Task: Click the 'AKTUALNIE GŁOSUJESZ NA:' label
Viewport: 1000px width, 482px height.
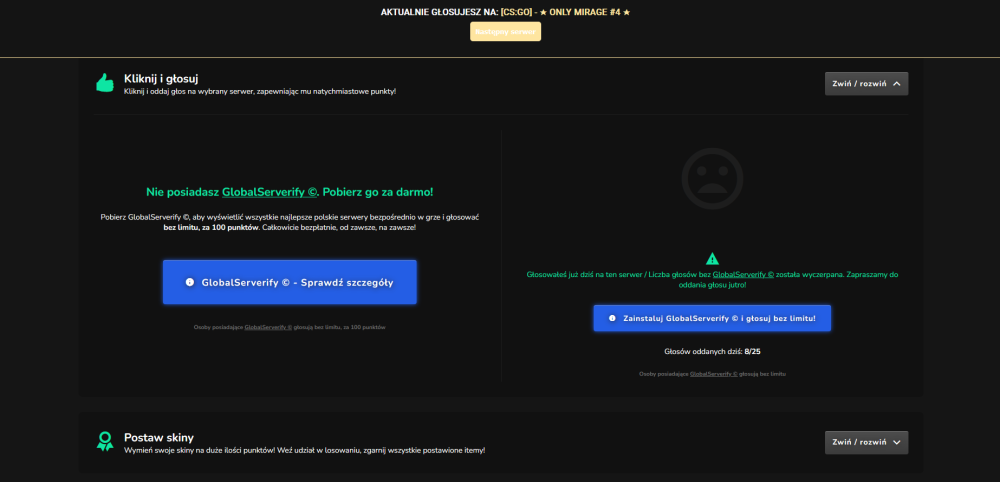Action: click(x=439, y=12)
